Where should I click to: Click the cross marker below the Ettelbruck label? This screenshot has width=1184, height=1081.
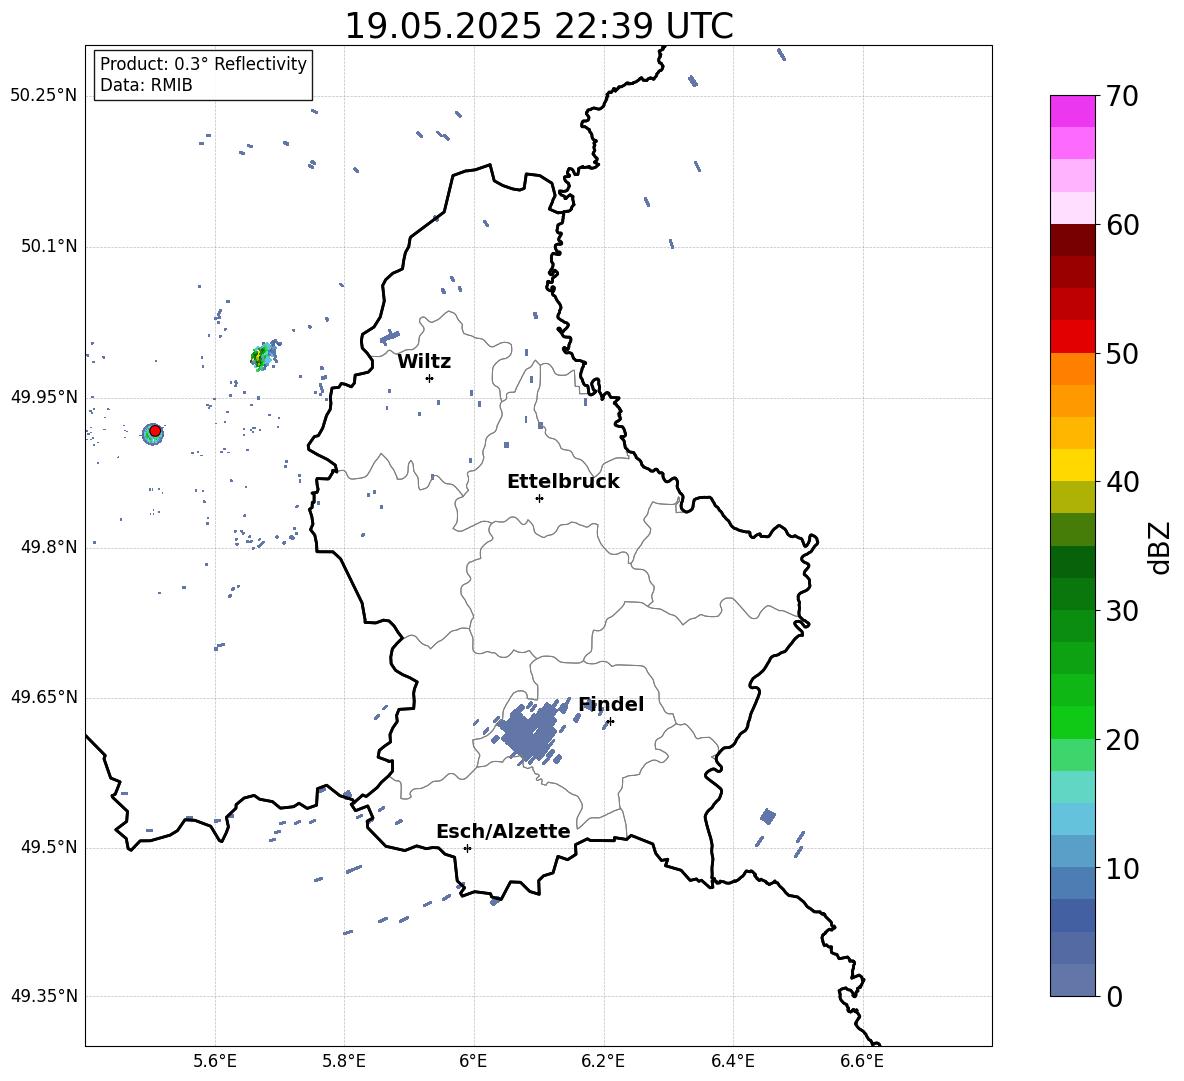click(x=539, y=498)
